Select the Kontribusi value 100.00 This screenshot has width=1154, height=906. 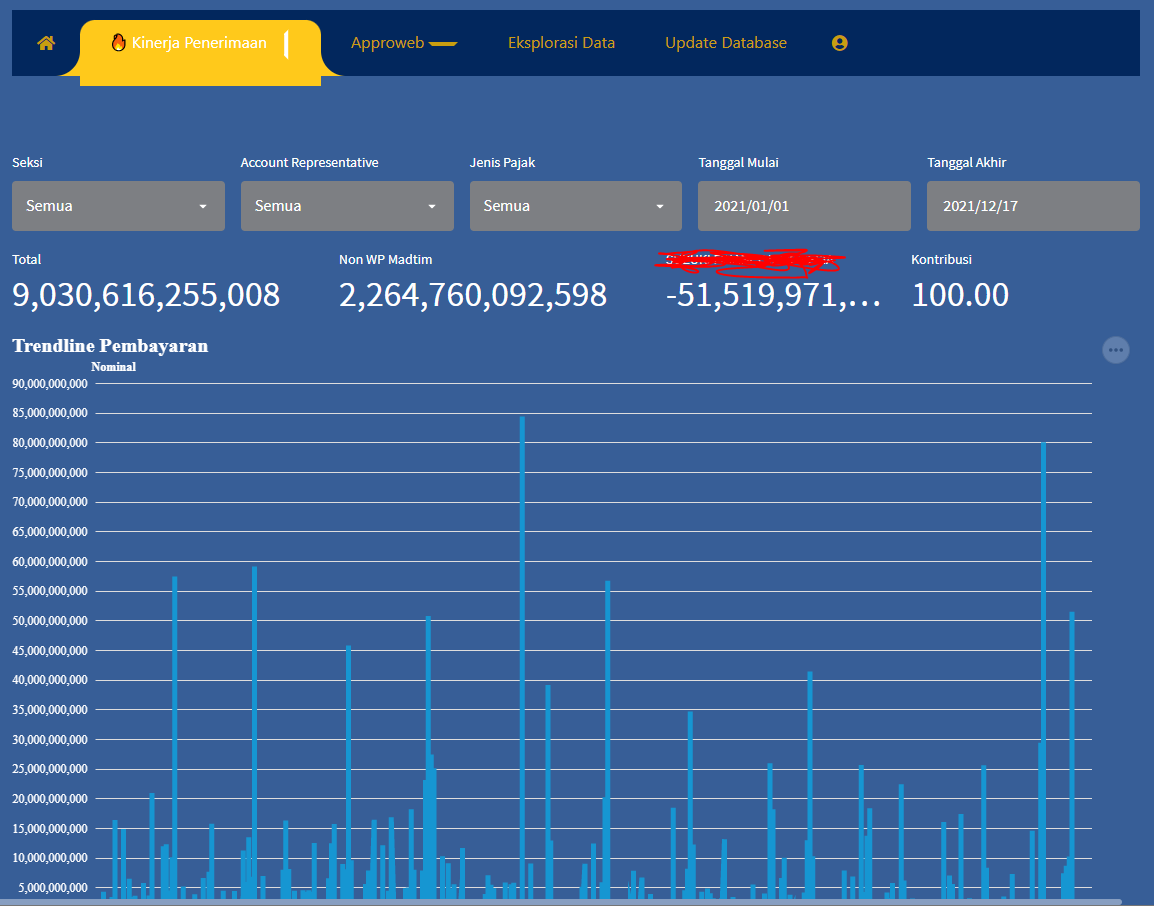point(960,295)
